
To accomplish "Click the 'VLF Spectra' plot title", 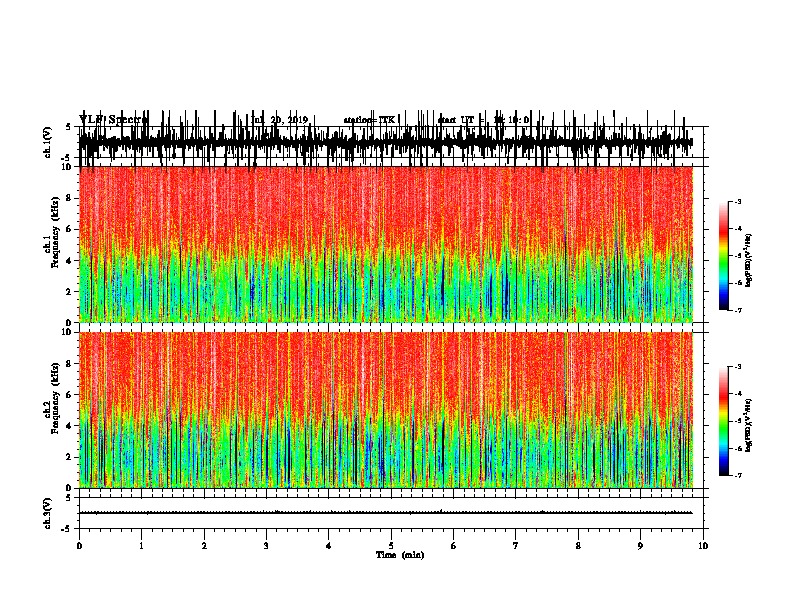I will point(114,119).
